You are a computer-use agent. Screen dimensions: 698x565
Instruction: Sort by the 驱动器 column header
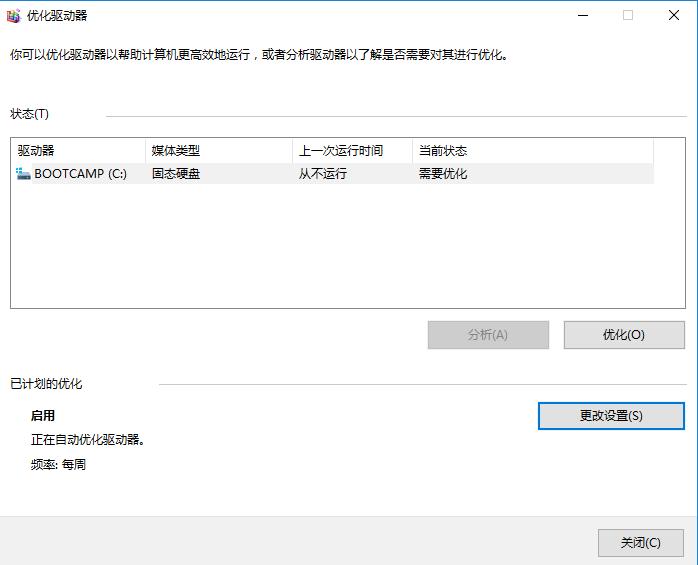pos(78,150)
